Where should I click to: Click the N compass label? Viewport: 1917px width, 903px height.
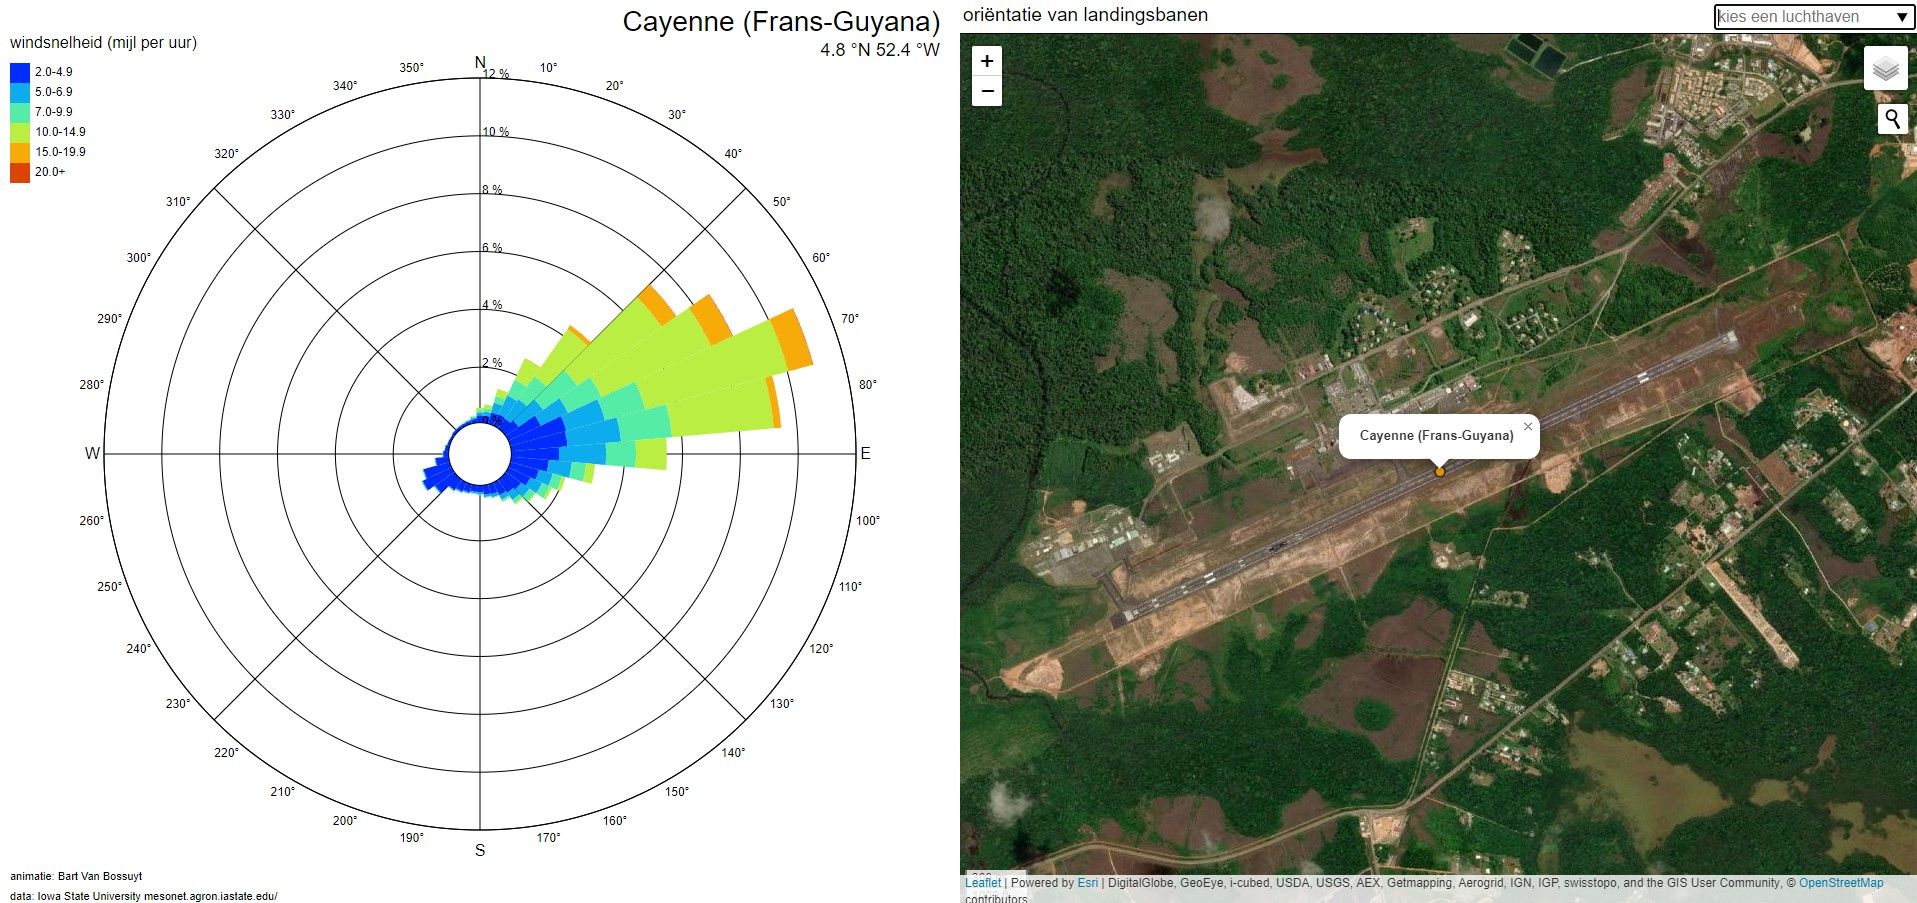pos(480,63)
